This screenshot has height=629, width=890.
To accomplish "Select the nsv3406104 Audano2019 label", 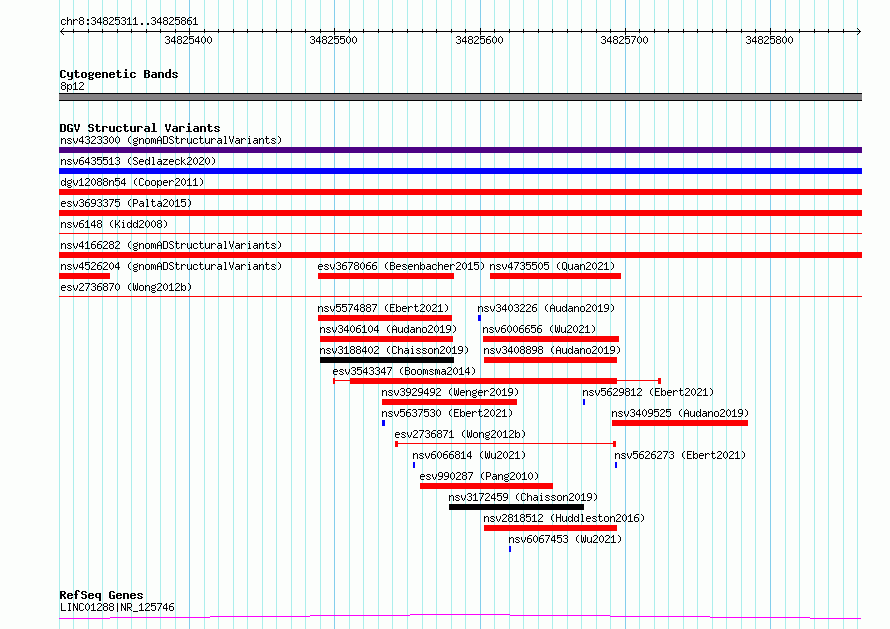I will pos(388,329).
